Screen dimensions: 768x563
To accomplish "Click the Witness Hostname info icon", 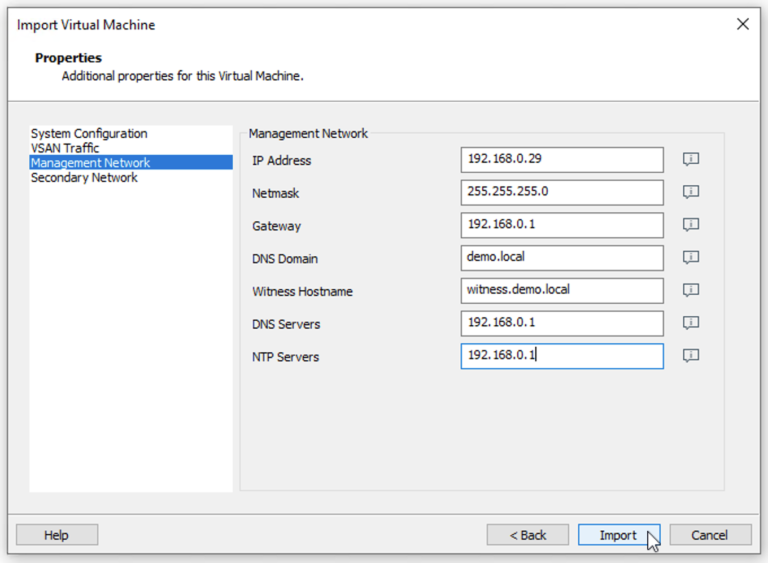I will click(690, 291).
